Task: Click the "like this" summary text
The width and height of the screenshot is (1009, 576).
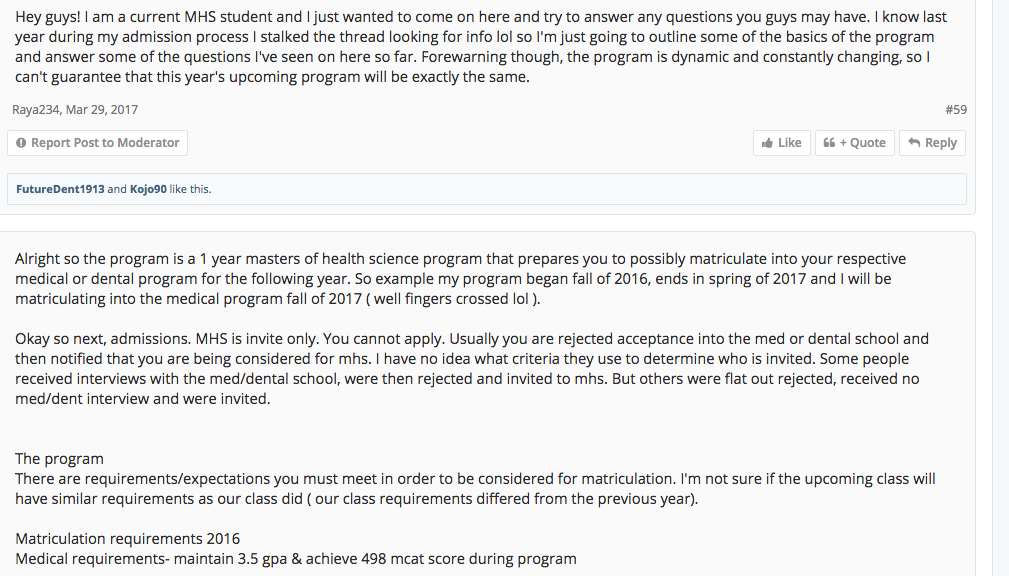Action: click(190, 189)
